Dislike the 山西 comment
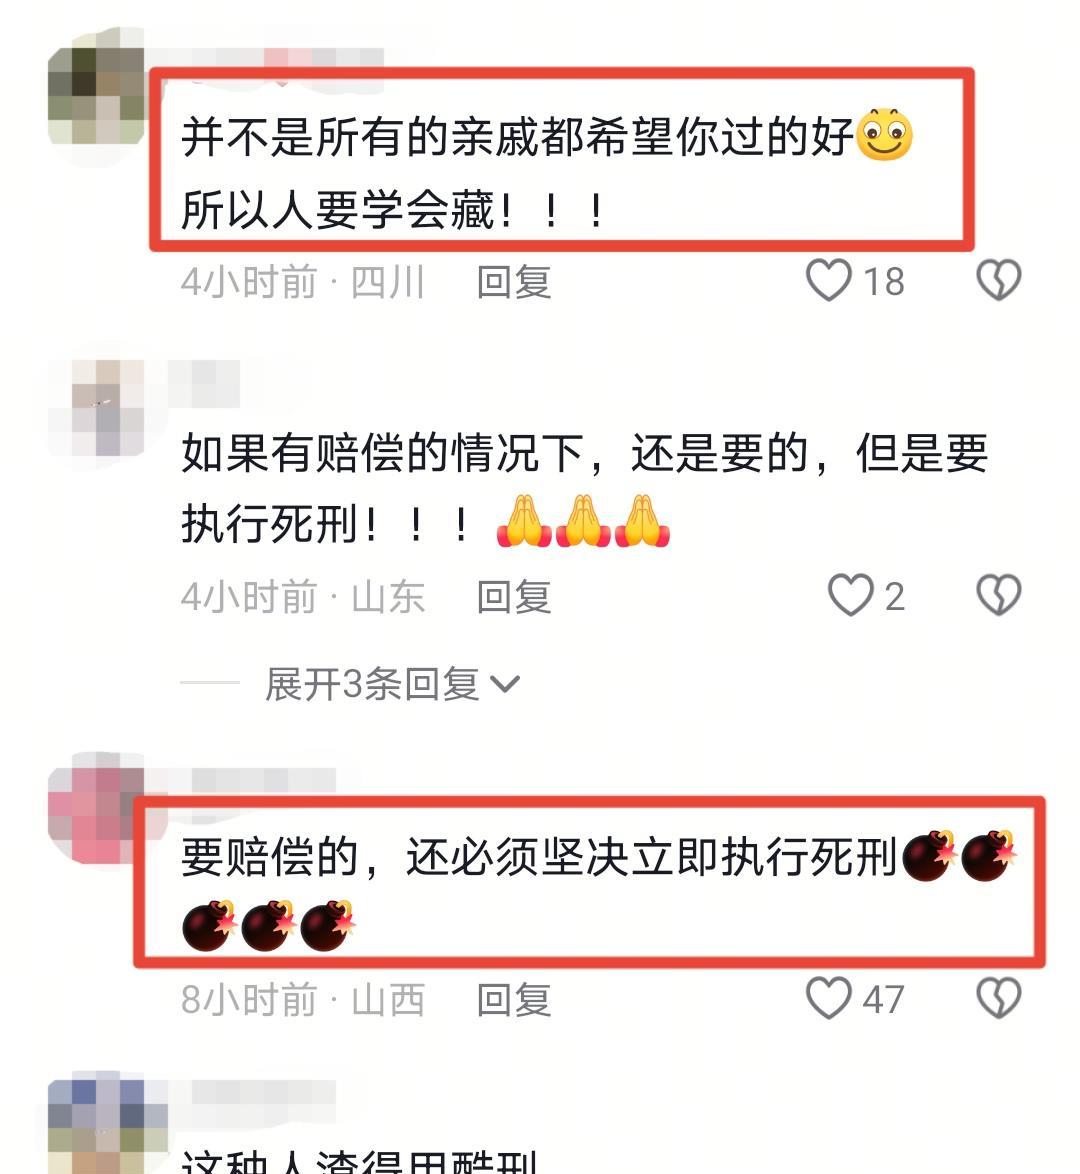The image size is (1080, 1174). tap(998, 998)
